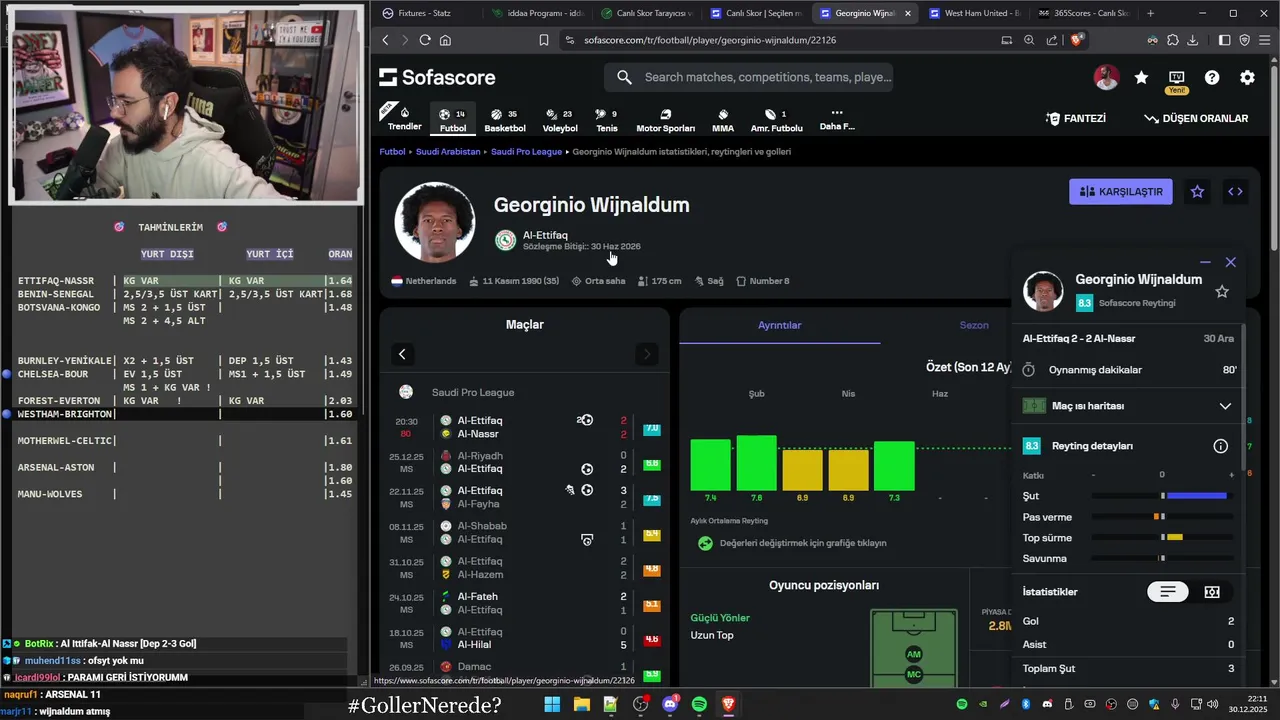Open browser downloads
Viewport: 1280px width, 720px height.
pos(1192,40)
